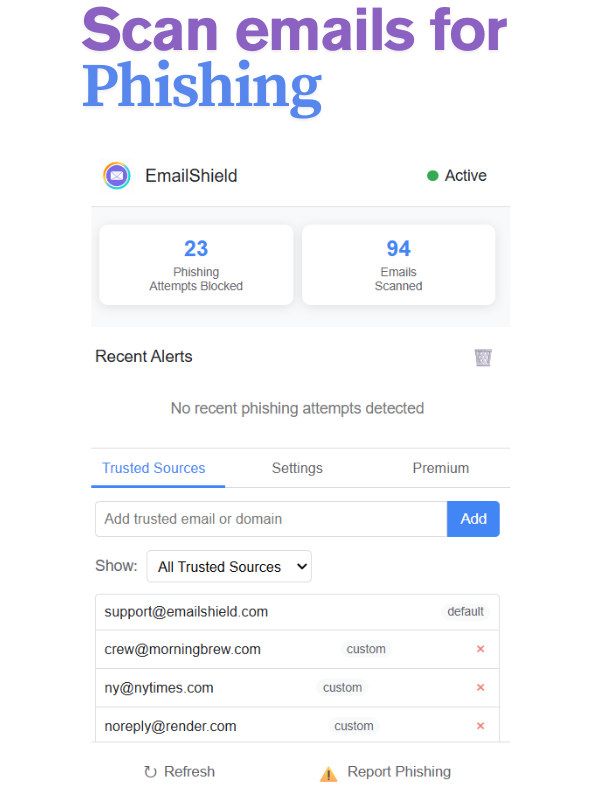Image resolution: width=600 pixels, height=800 pixels.
Task: Select the Emails Scanned stat card
Action: [x=398, y=264]
